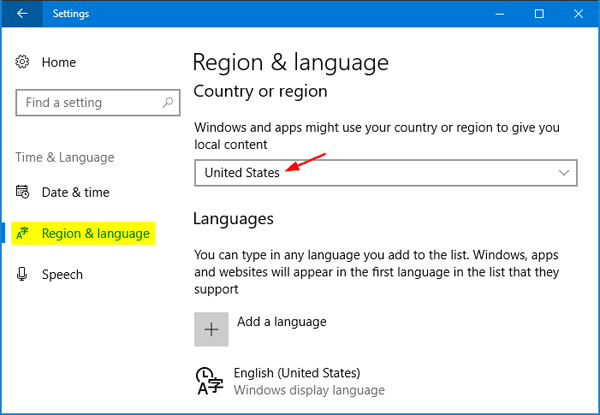This screenshot has width=600, height=415.
Task: Select Region & language in sidebar
Action: tap(95, 234)
